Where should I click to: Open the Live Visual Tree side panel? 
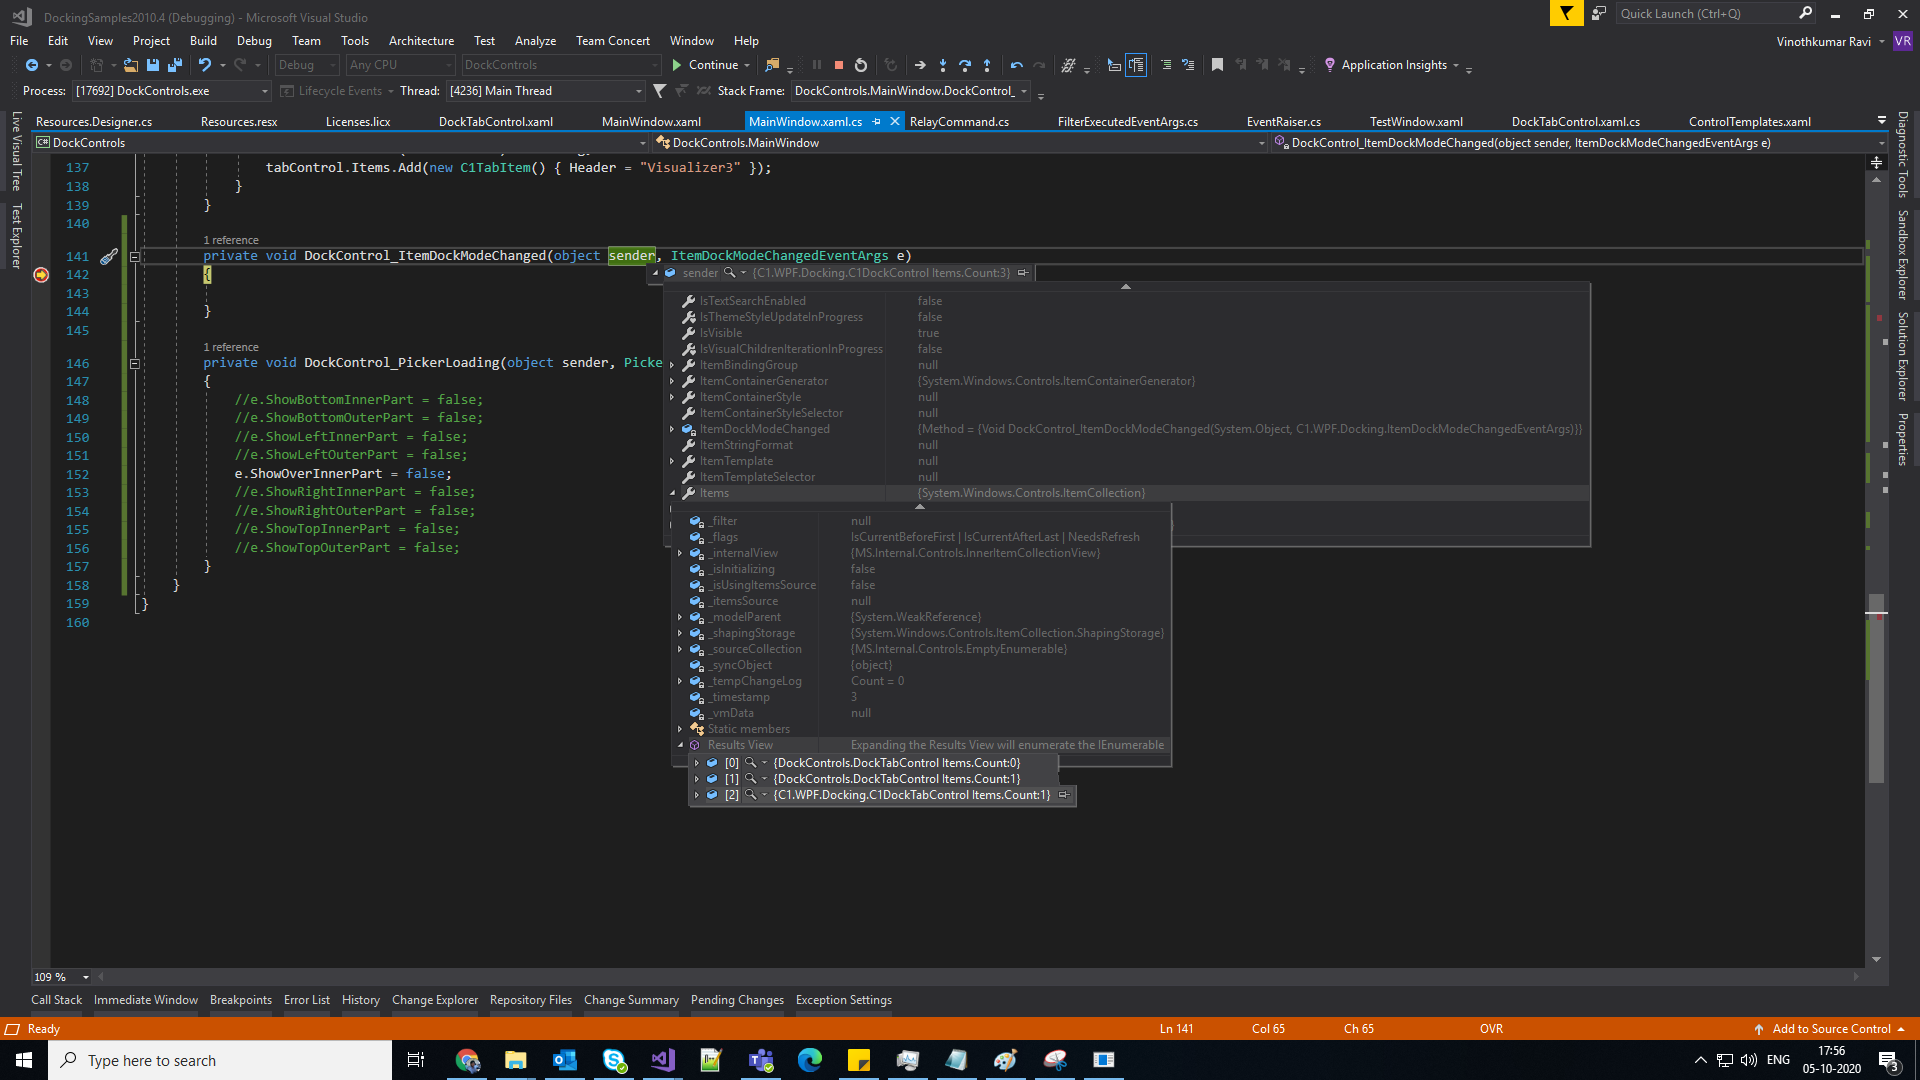pyautogui.click(x=16, y=151)
